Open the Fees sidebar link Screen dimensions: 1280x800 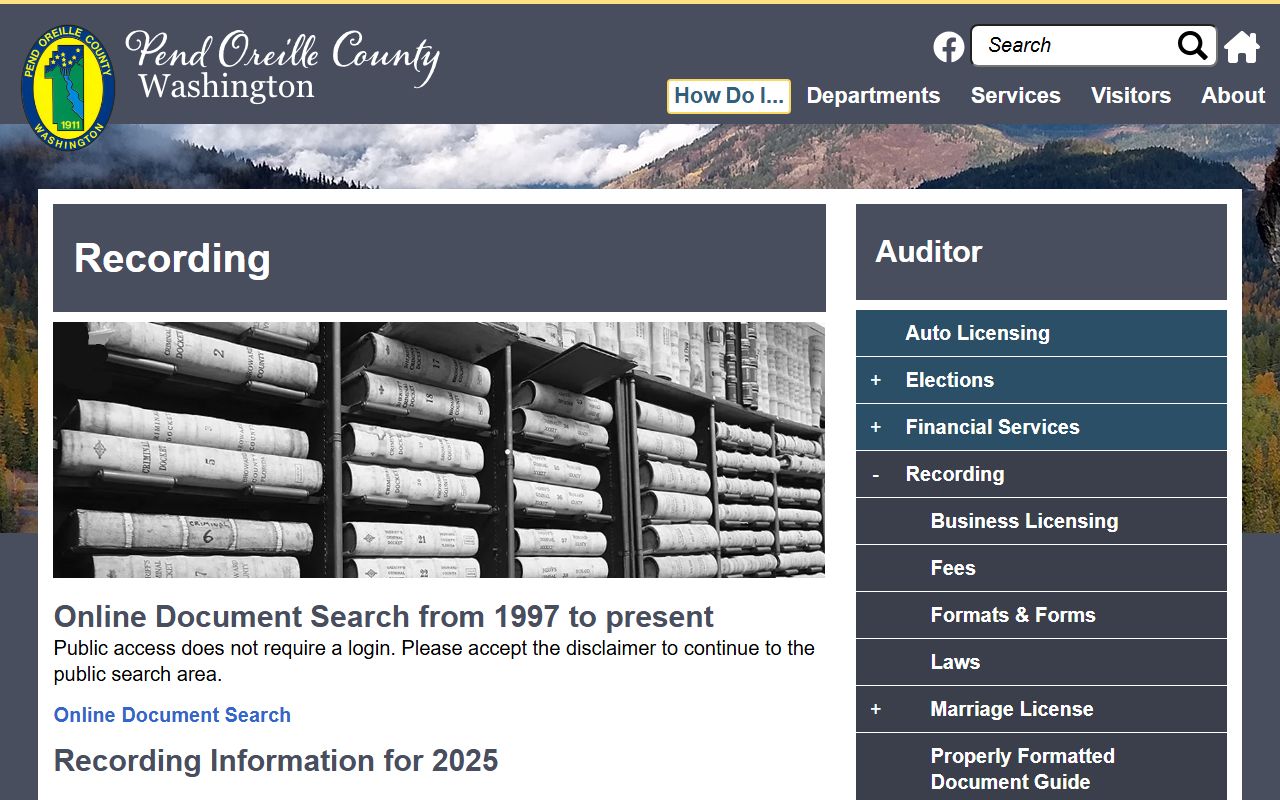[1041, 568]
